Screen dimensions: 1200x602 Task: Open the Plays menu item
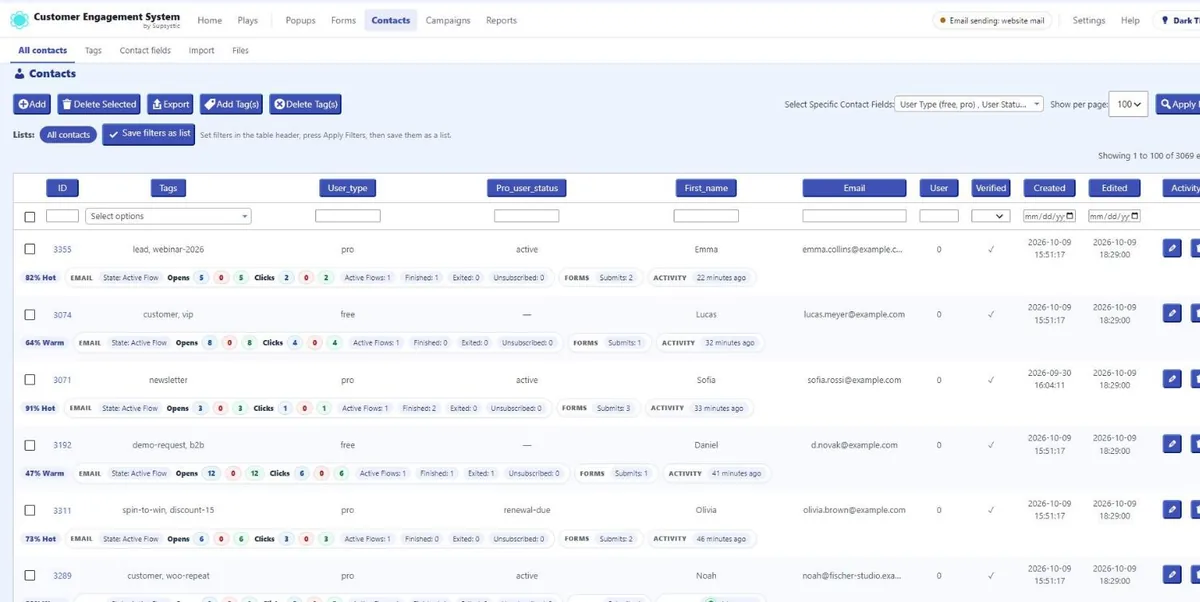pos(247,20)
